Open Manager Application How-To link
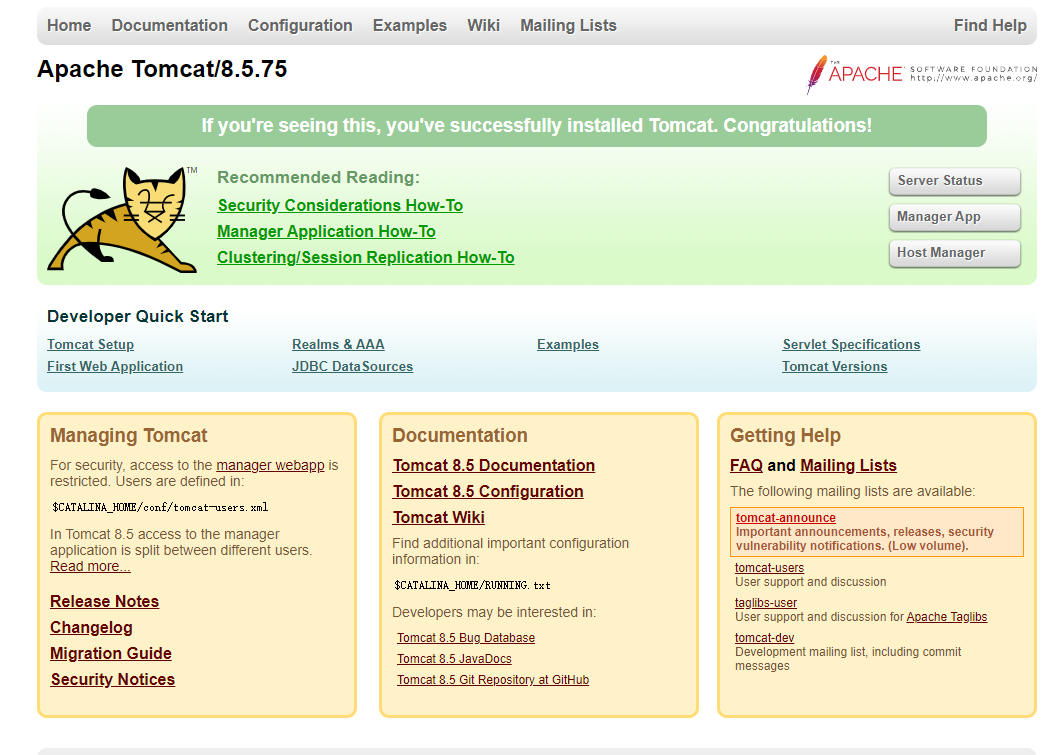1062x755 pixels. click(x=326, y=232)
